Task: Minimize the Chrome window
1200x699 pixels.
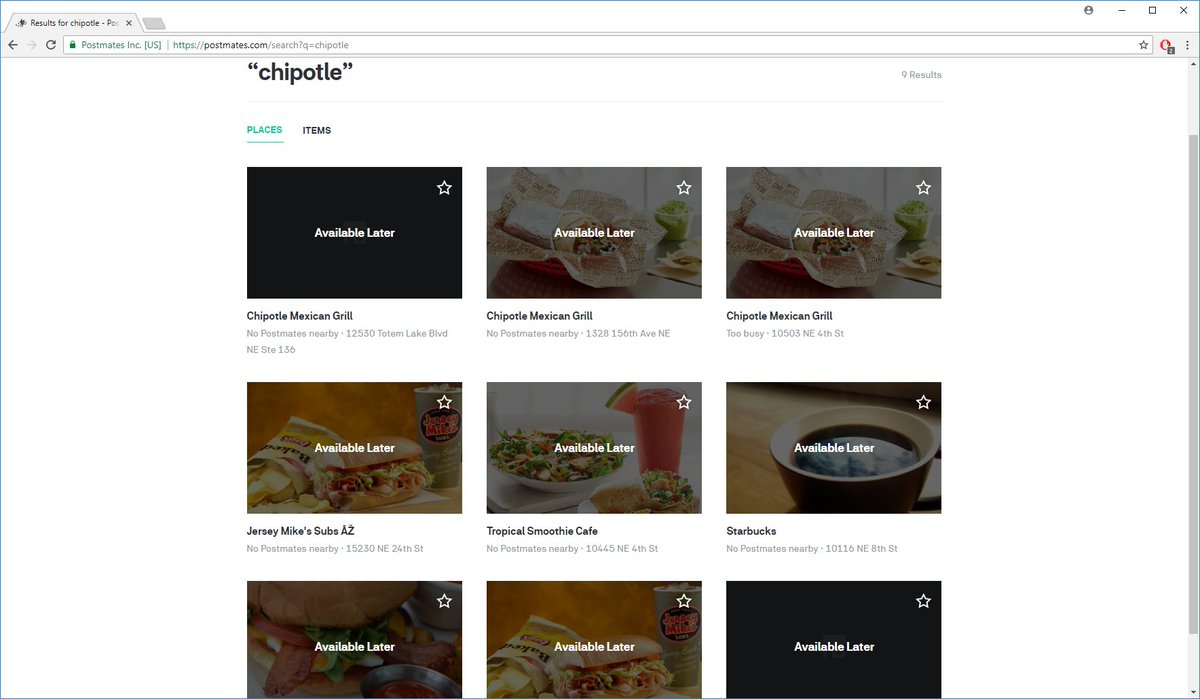Action: (x=1121, y=10)
